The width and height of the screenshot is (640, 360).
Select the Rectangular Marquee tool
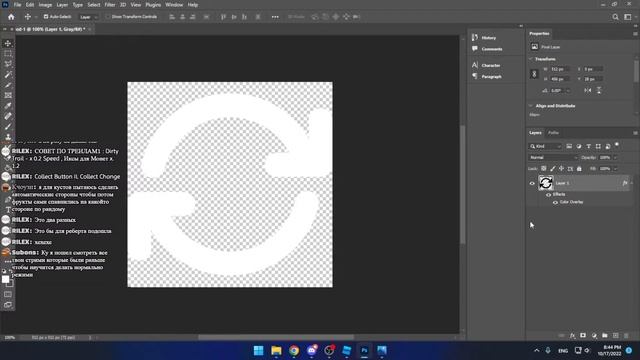click(x=8, y=54)
